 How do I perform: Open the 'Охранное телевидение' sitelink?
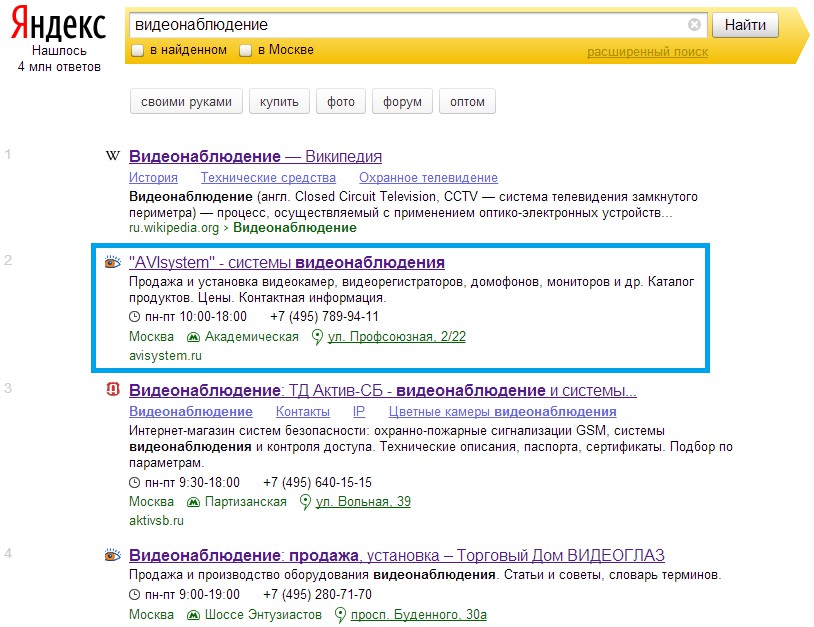[x=428, y=178]
